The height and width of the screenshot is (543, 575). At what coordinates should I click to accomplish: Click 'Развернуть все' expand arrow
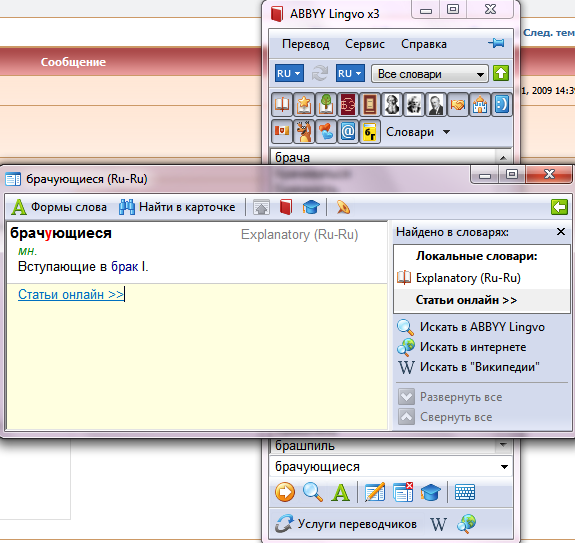tap(406, 397)
